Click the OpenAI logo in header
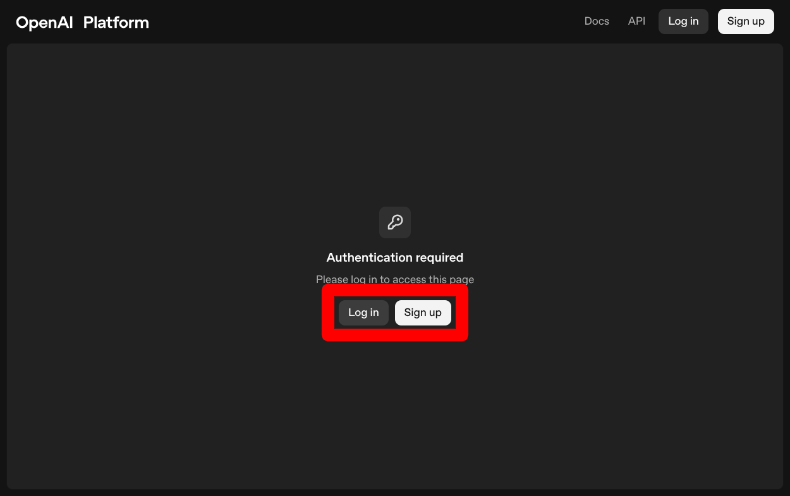 (44, 23)
